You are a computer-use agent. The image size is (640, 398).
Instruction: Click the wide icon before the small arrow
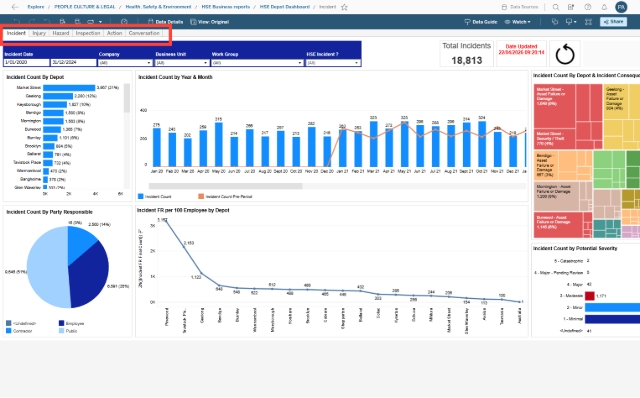point(91,22)
